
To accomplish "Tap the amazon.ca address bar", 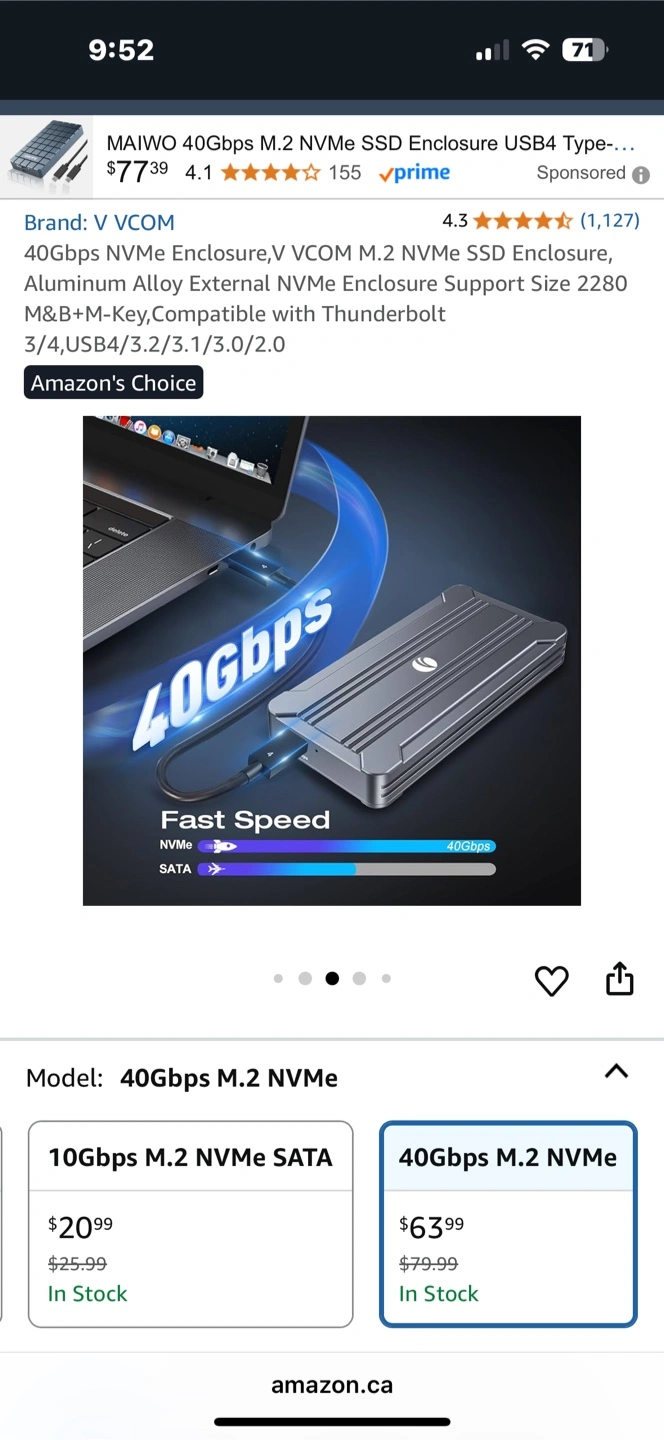I will pyautogui.click(x=332, y=1386).
